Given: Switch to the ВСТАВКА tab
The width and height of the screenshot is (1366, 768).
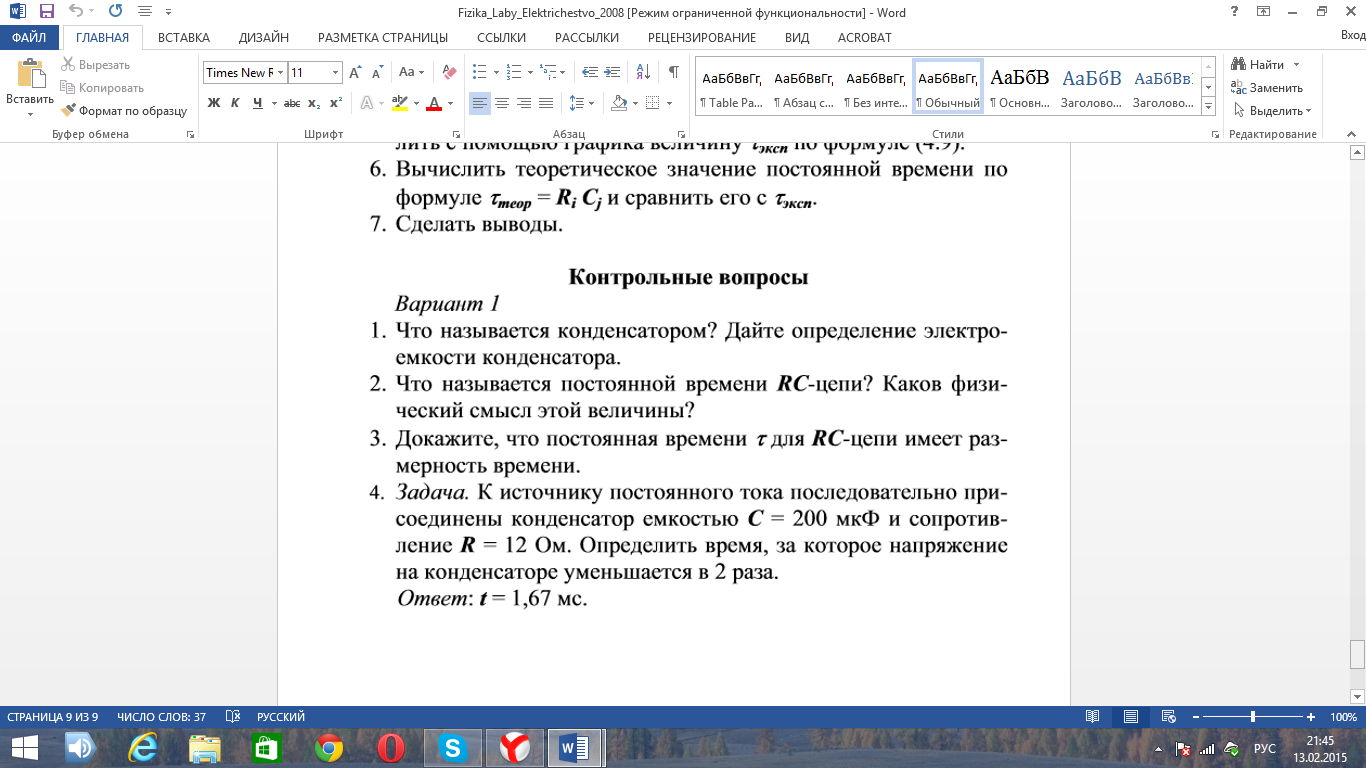Looking at the screenshot, I should (x=184, y=38).
